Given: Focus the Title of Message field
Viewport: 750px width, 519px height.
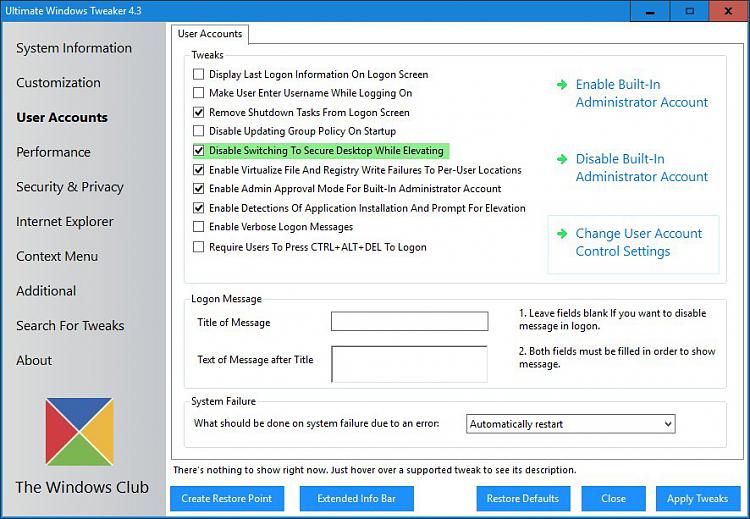Looking at the screenshot, I should pos(409,321).
